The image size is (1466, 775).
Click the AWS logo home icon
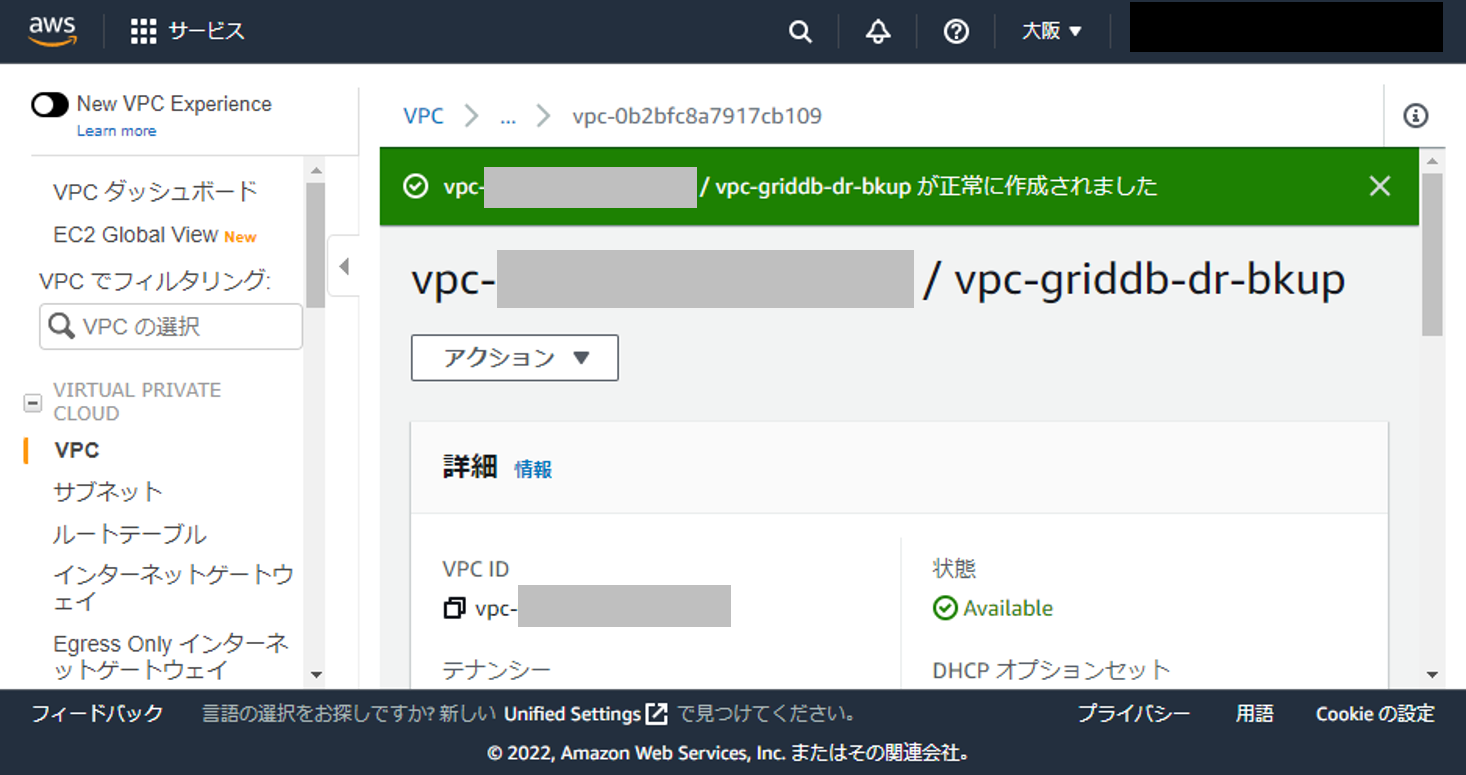(x=52, y=31)
